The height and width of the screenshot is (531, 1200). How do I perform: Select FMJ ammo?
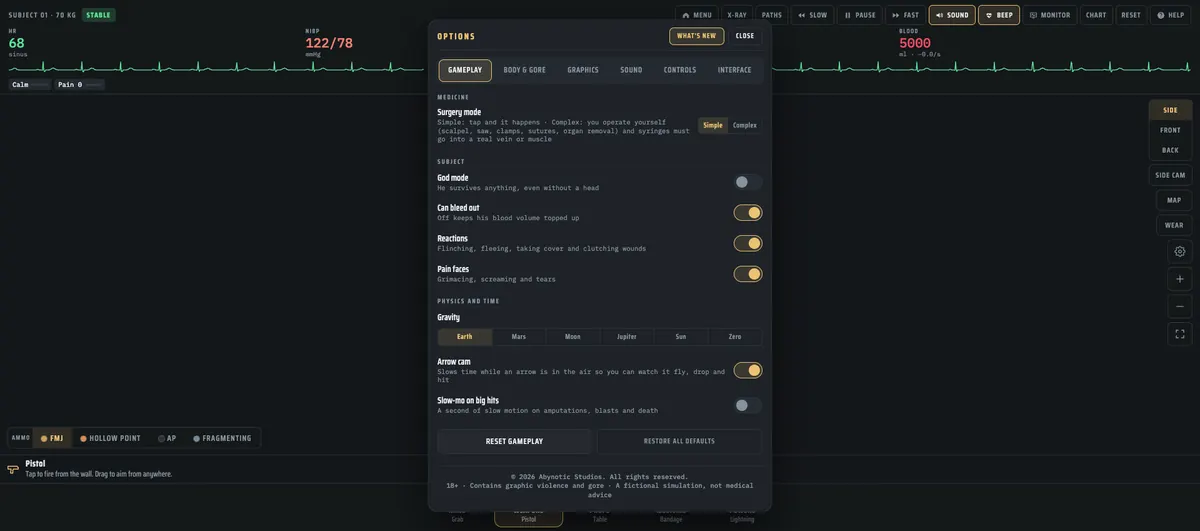tap(52, 438)
